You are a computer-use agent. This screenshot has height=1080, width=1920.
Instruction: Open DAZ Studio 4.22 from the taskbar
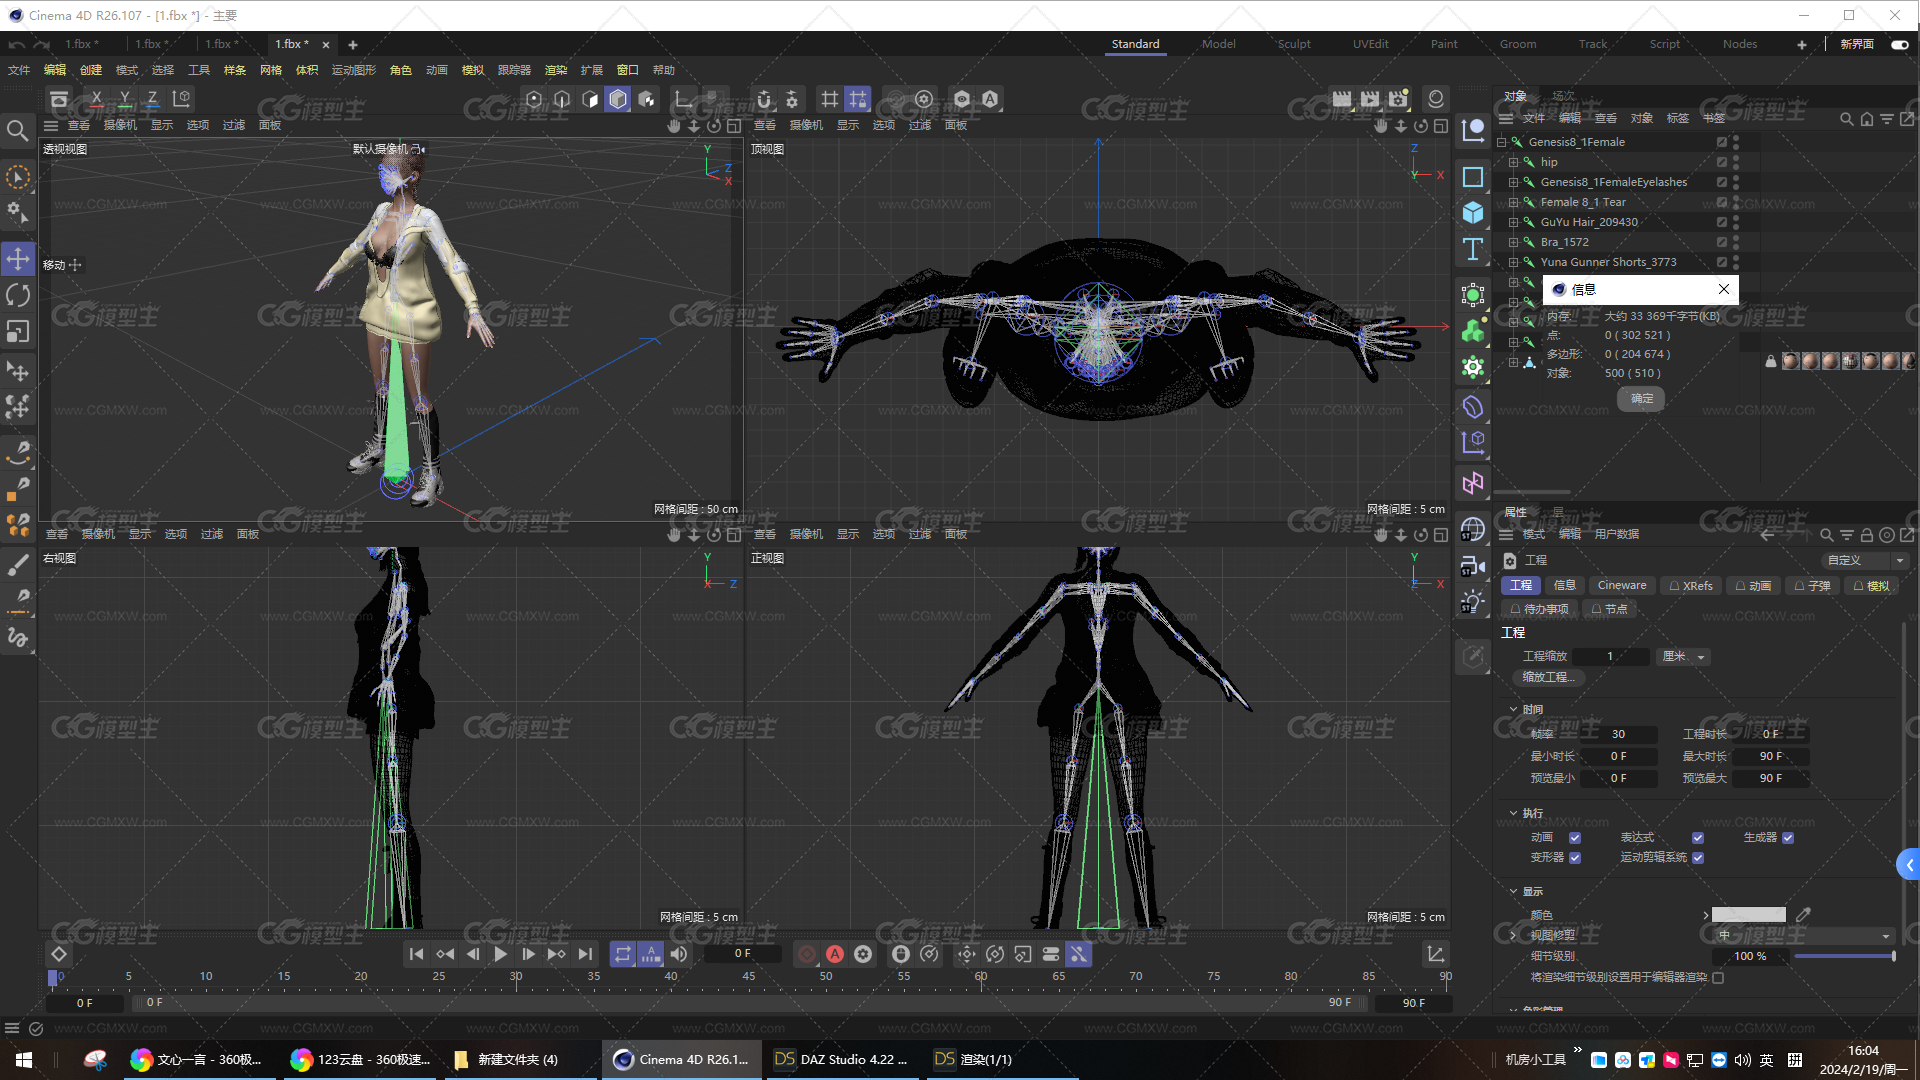844,1059
